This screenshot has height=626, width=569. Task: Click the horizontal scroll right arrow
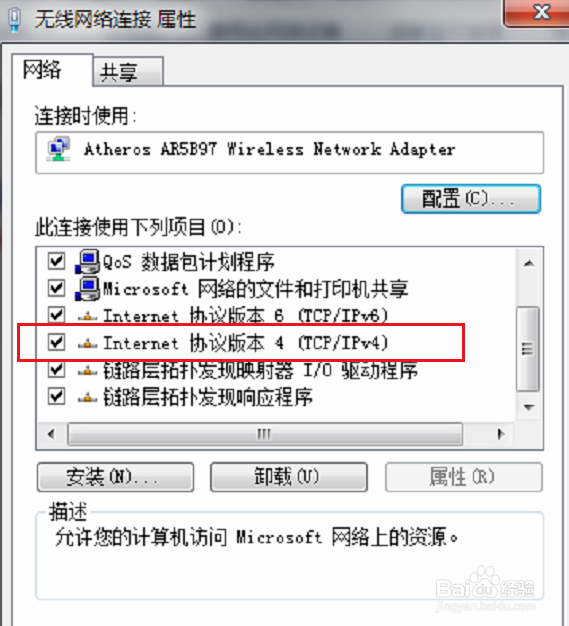tap(500, 434)
